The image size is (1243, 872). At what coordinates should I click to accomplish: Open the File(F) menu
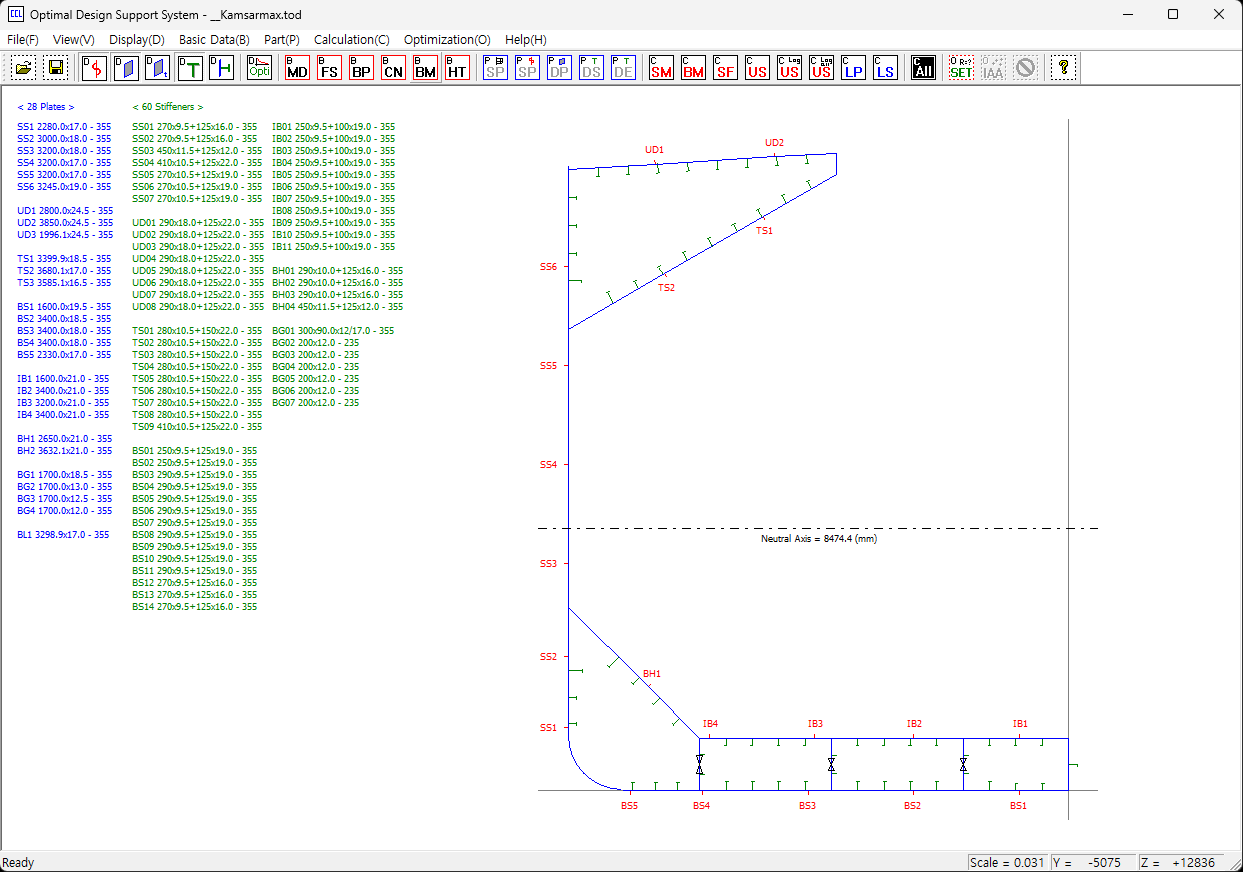pyautogui.click(x=22, y=39)
